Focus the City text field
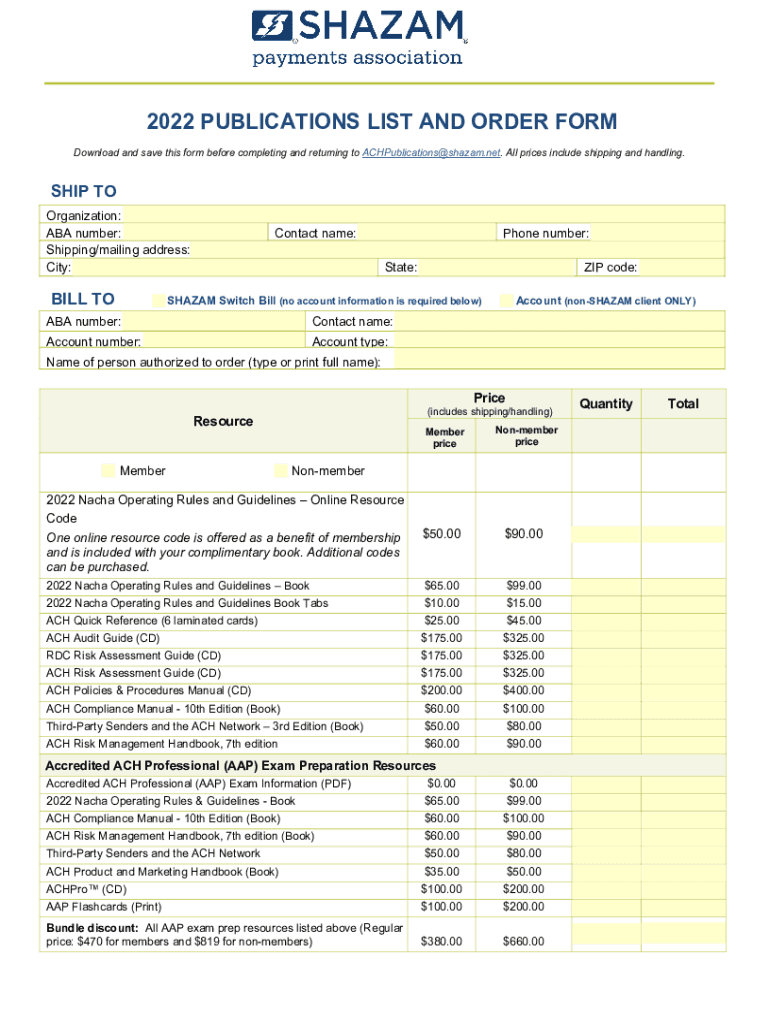770x1024 pixels. (216, 267)
